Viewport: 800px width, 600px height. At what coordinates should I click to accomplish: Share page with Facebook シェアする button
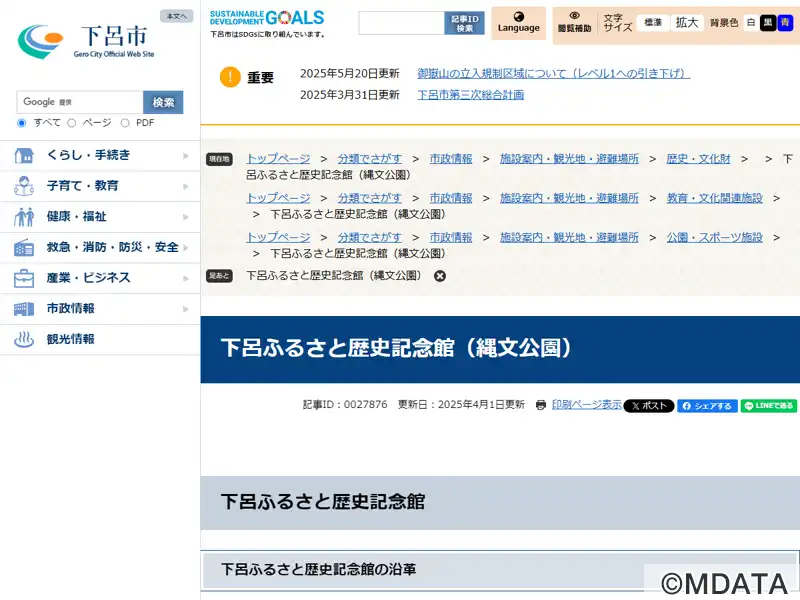(x=707, y=406)
